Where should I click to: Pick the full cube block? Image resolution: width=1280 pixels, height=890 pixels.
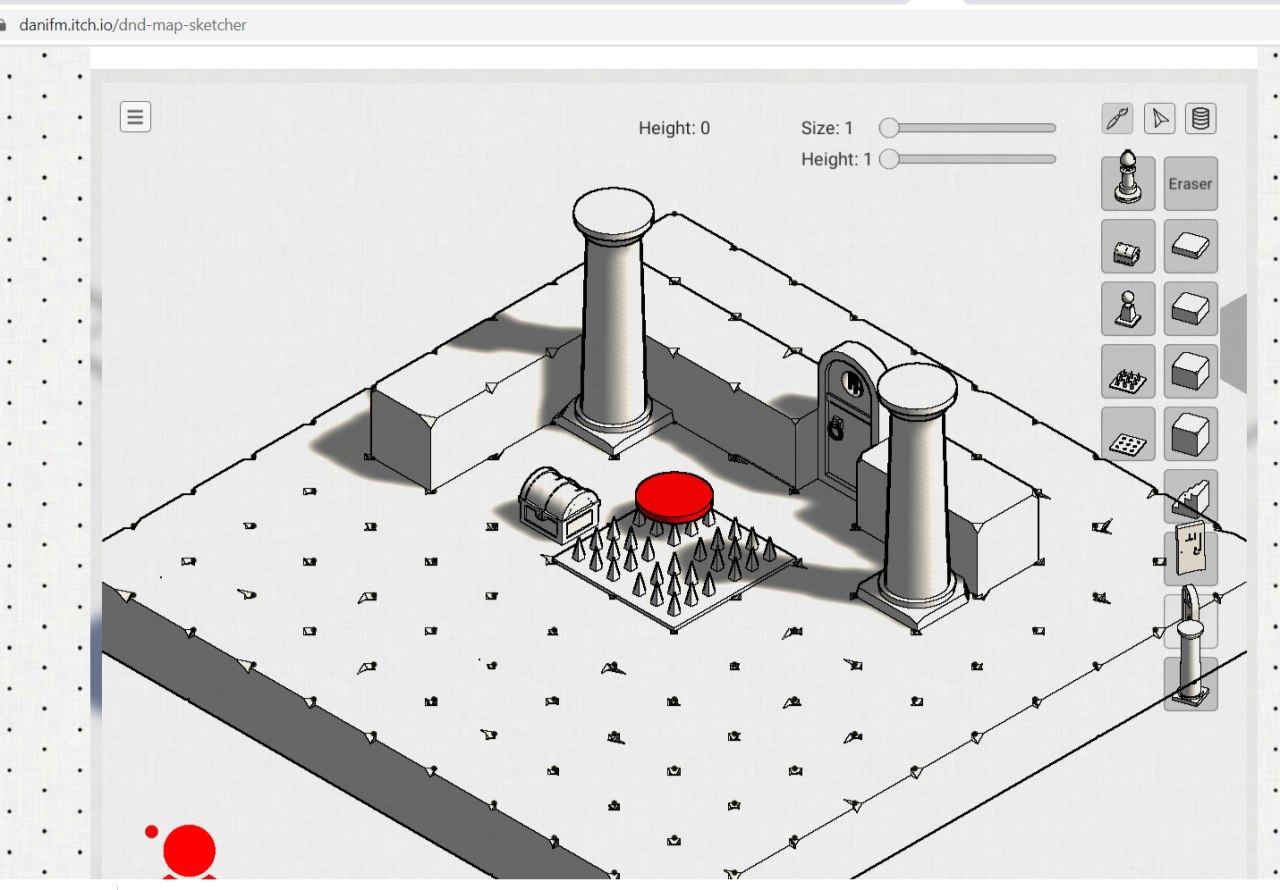1190,433
